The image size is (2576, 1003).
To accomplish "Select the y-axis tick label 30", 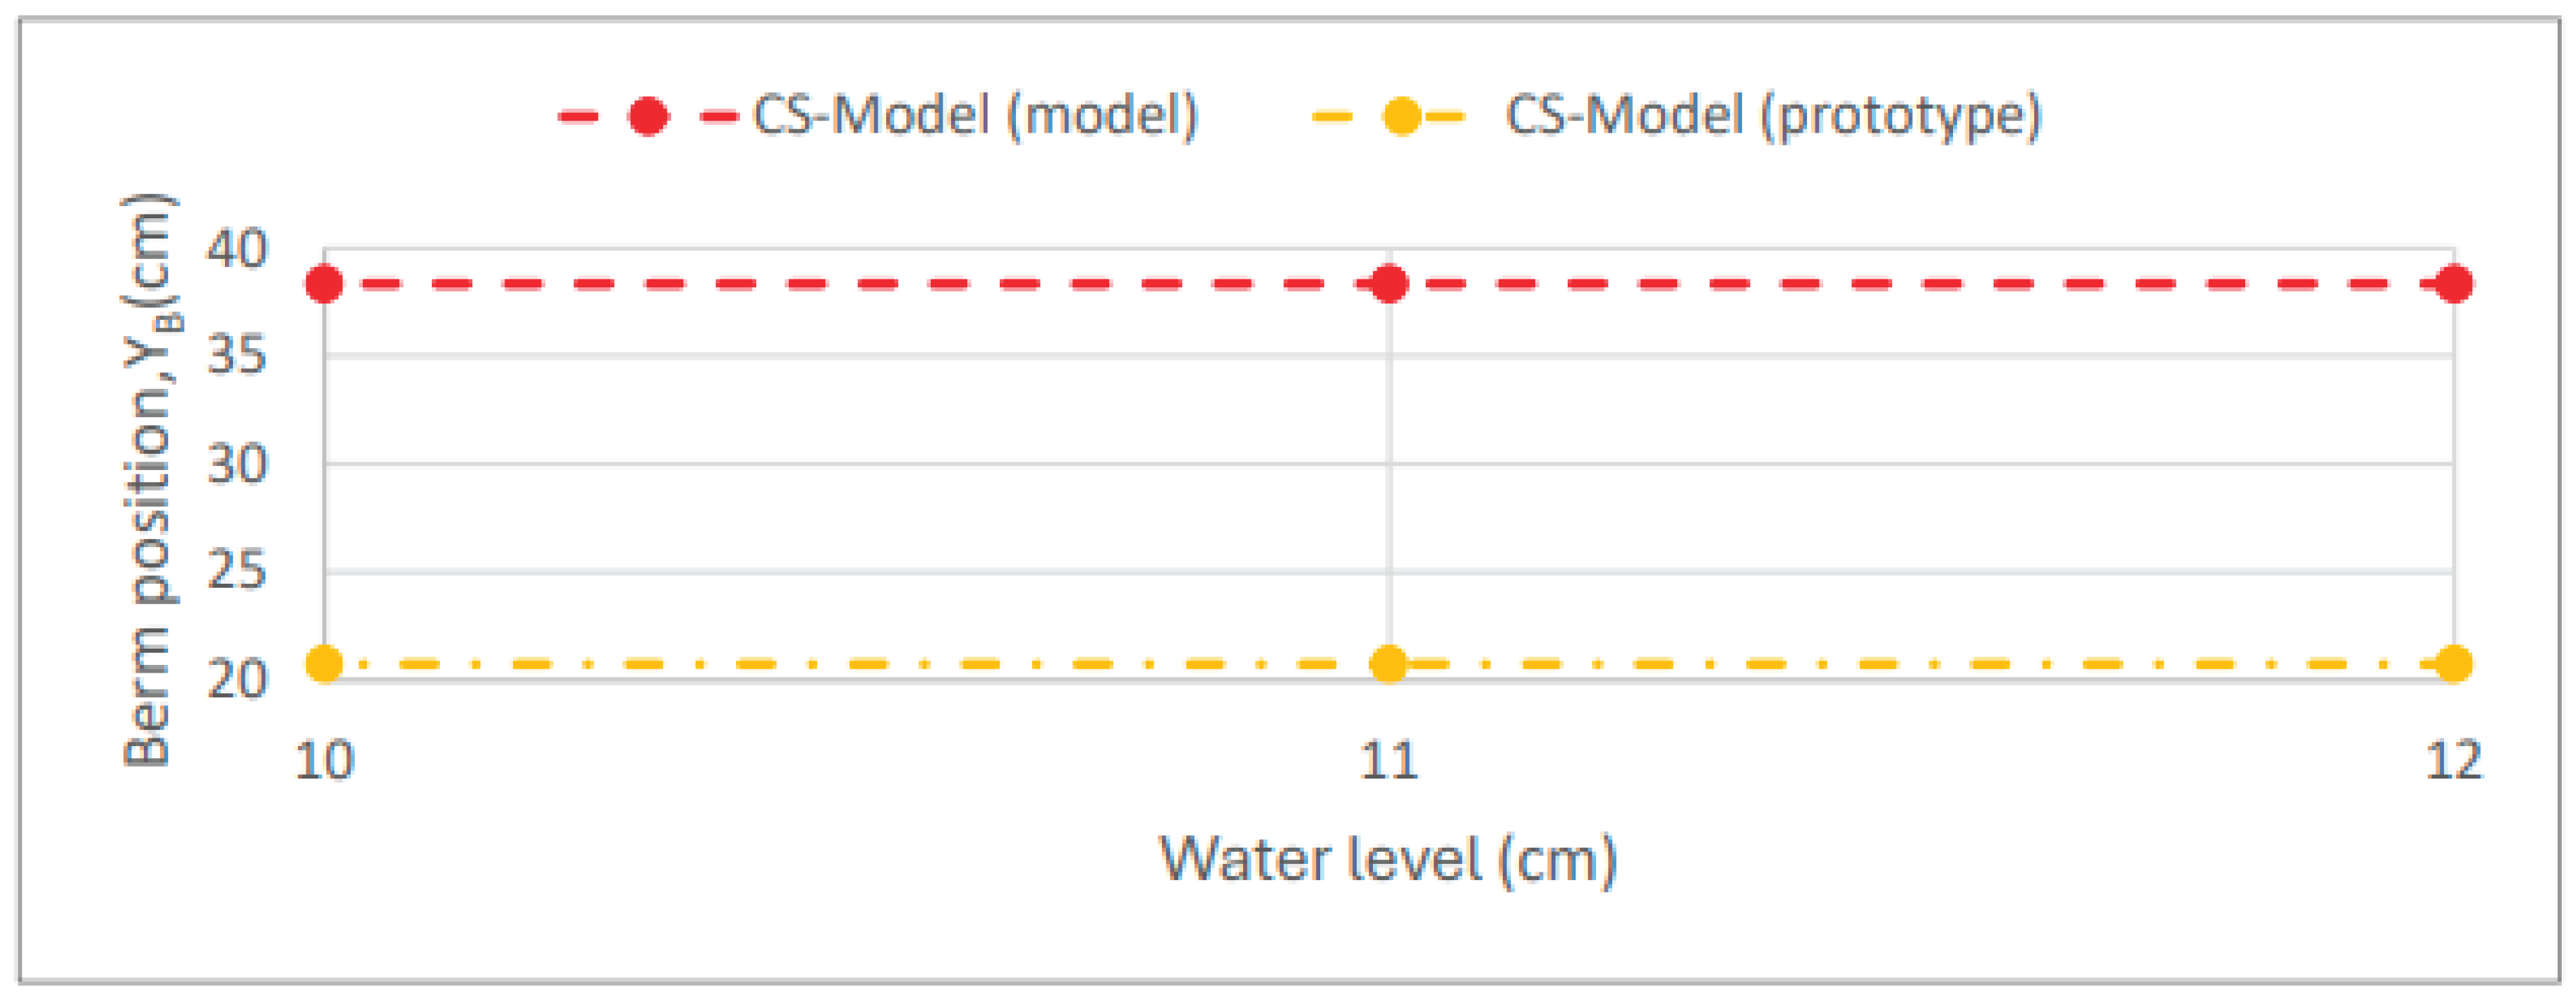I will [237, 464].
